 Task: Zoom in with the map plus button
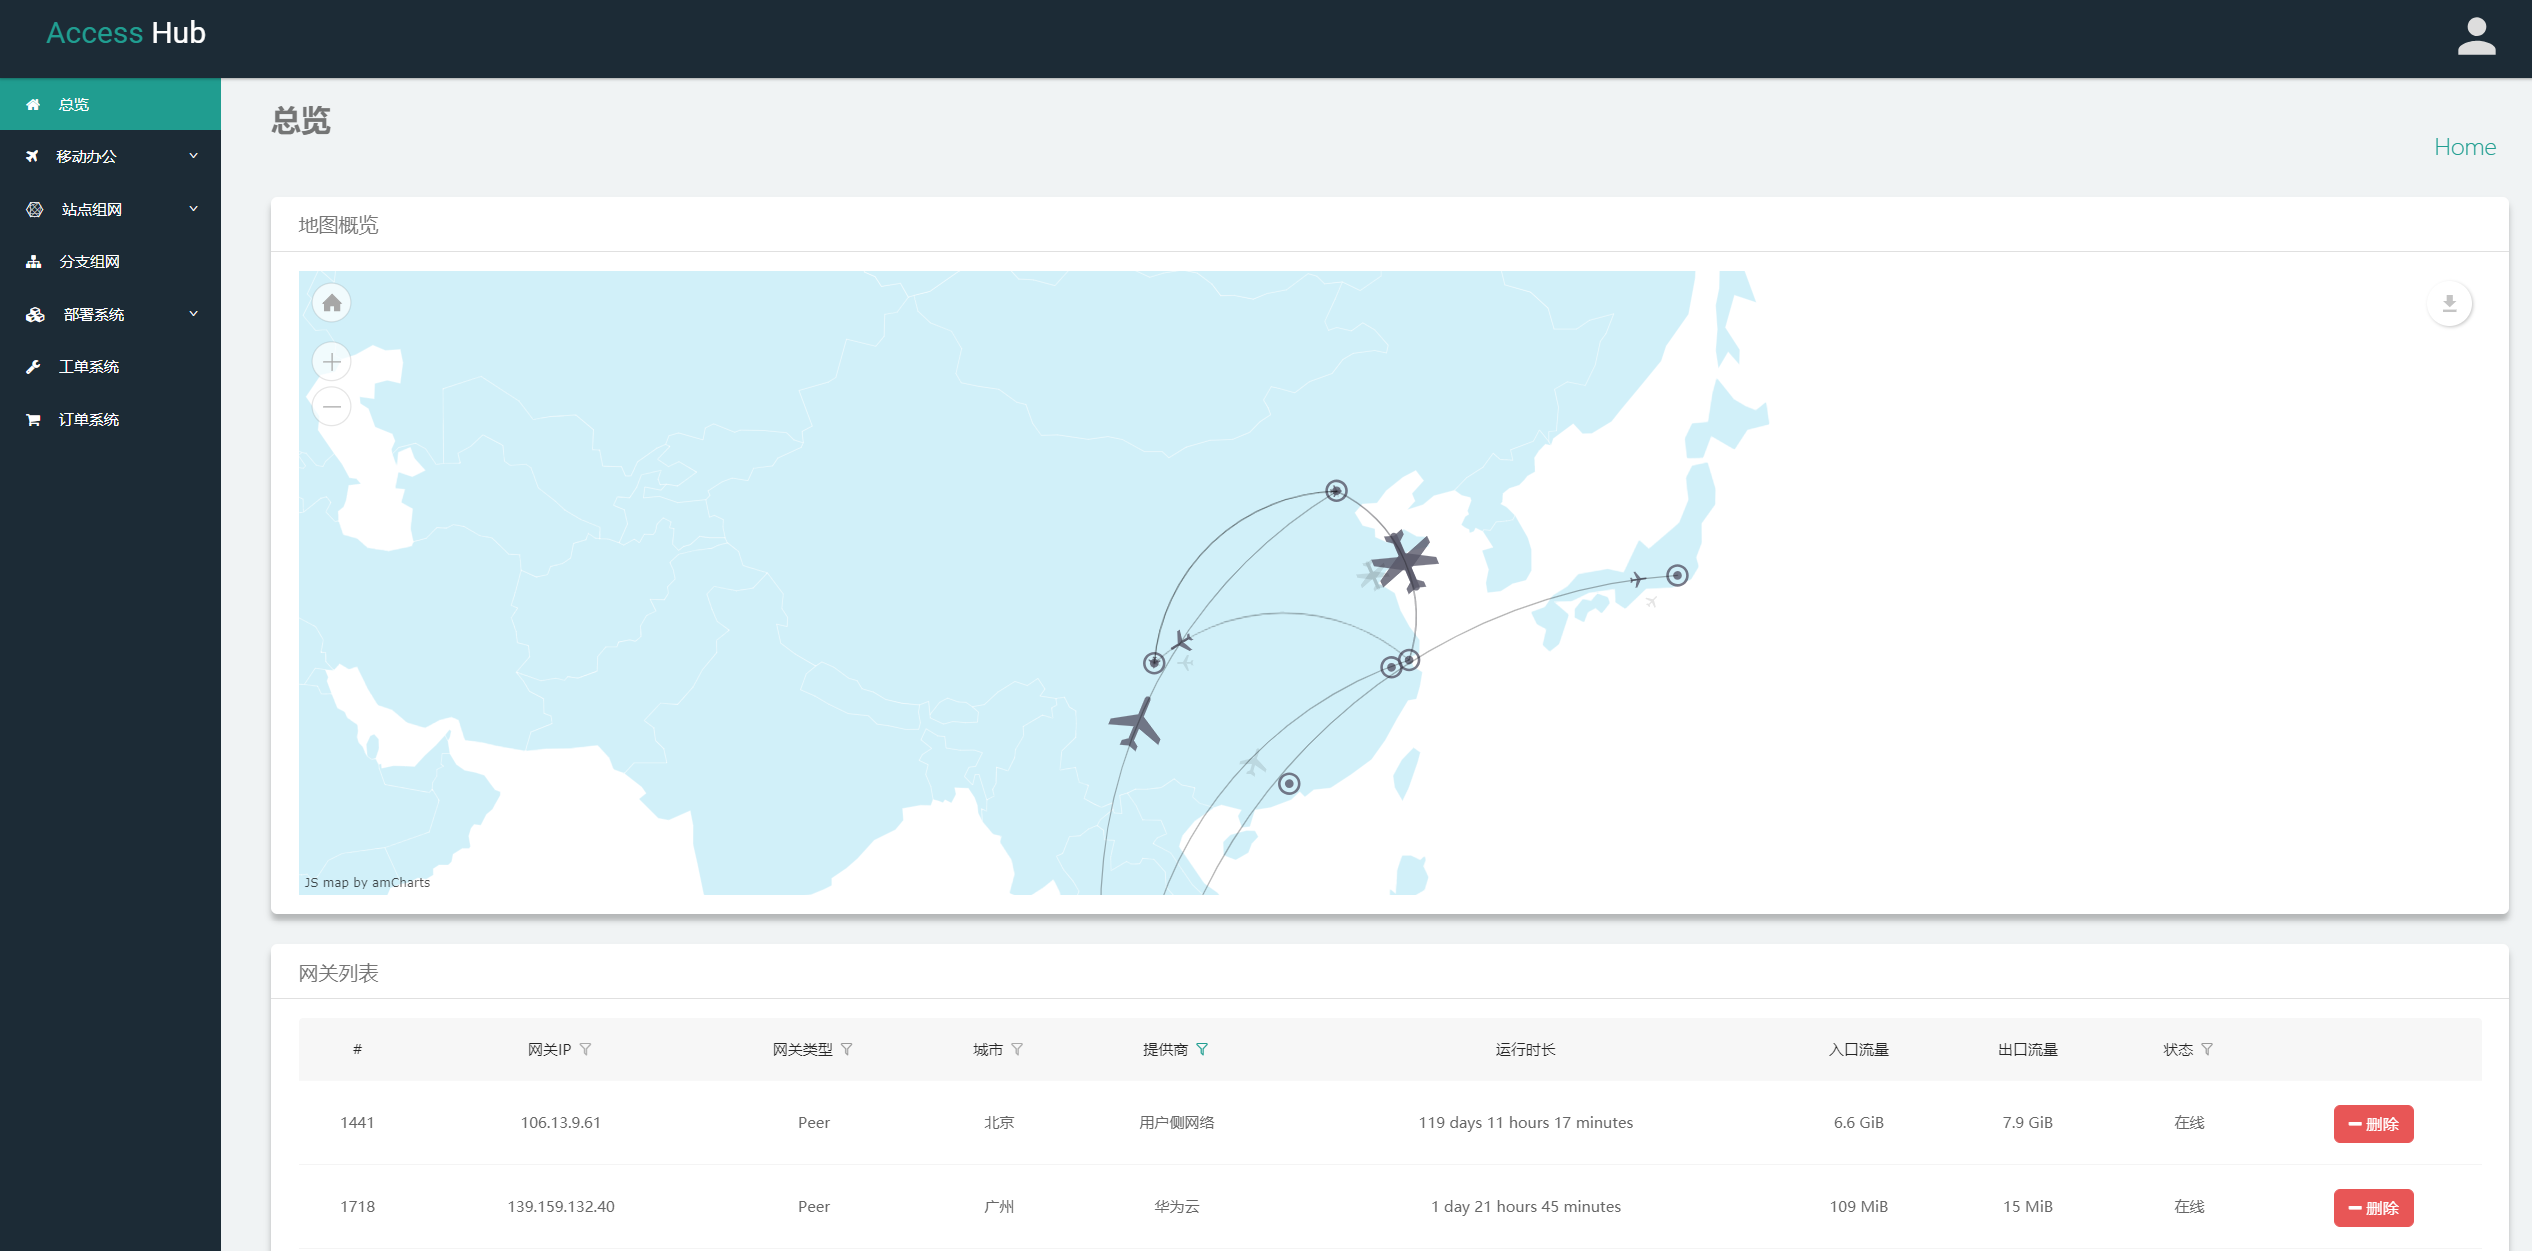tap(332, 362)
